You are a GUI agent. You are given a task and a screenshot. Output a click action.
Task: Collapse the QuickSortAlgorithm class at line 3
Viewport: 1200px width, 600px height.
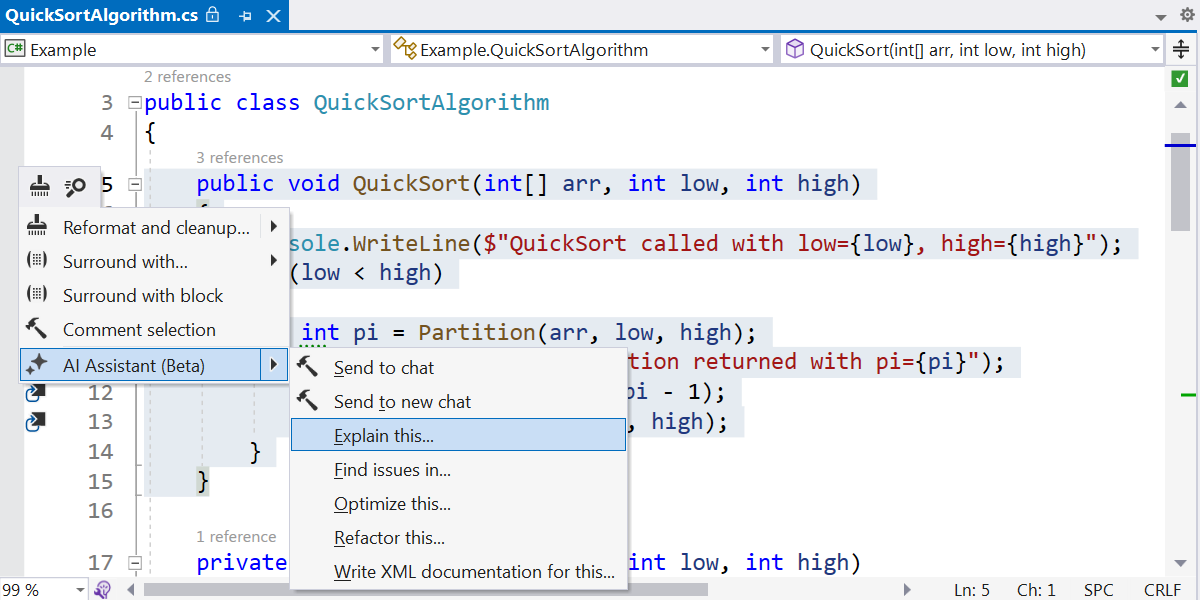134,103
